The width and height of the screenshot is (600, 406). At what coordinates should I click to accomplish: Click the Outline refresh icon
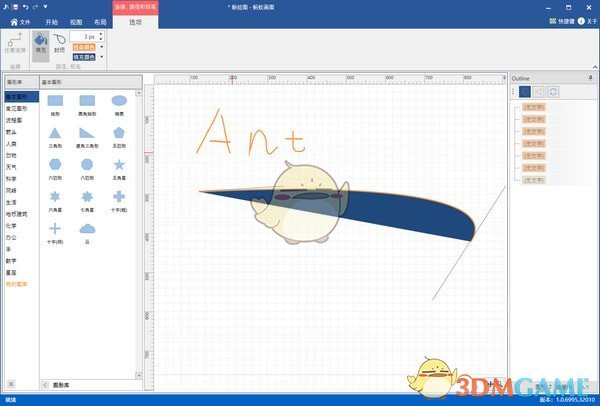click(553, 92)
